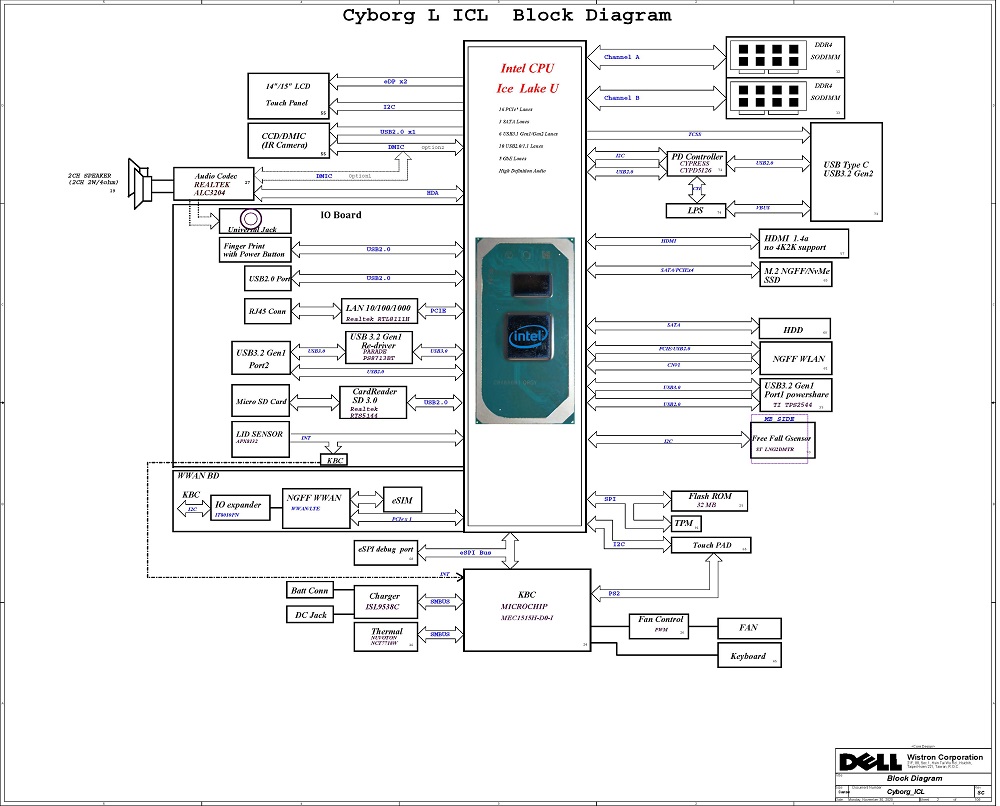Click the 'RJ45 Conn' block
The height and width of the screenshot is (806, 1000).
[268, 311]
